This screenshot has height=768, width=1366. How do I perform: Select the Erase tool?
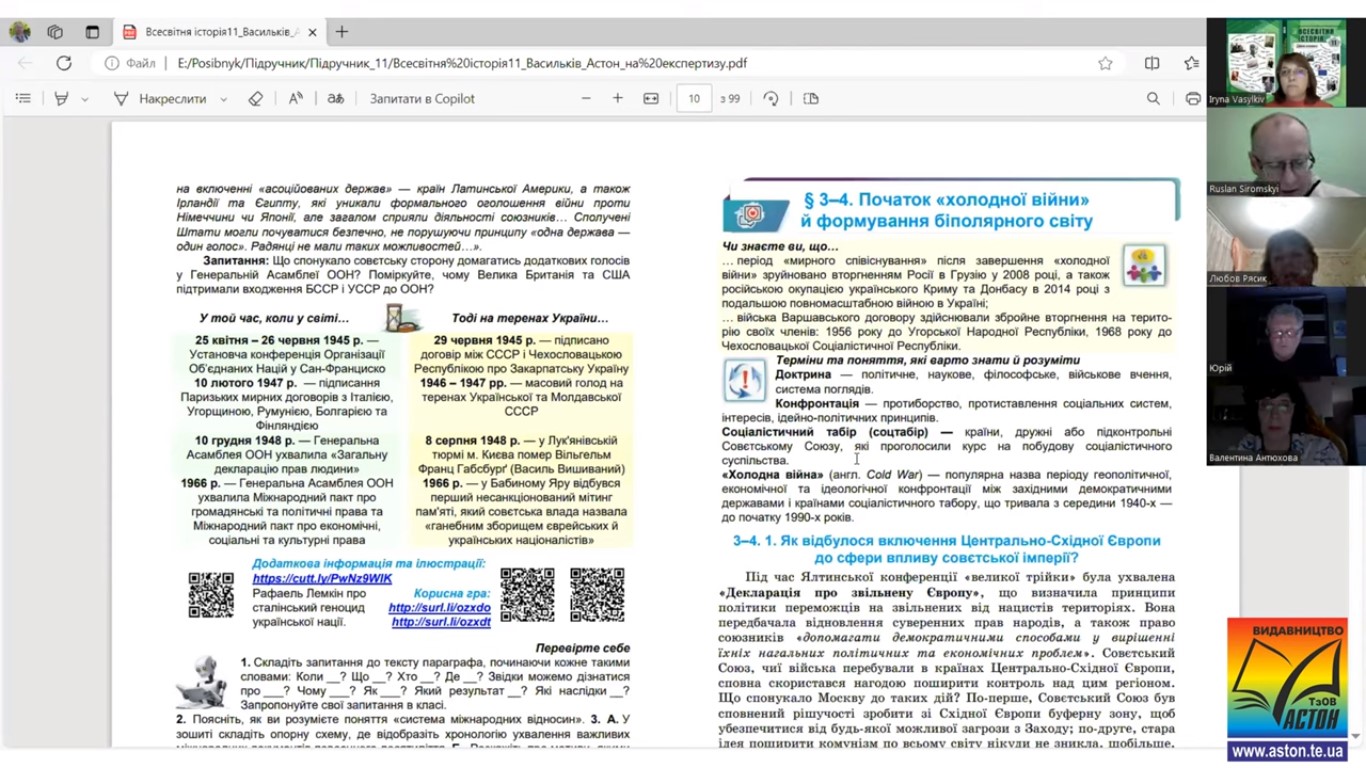point(256,99)
